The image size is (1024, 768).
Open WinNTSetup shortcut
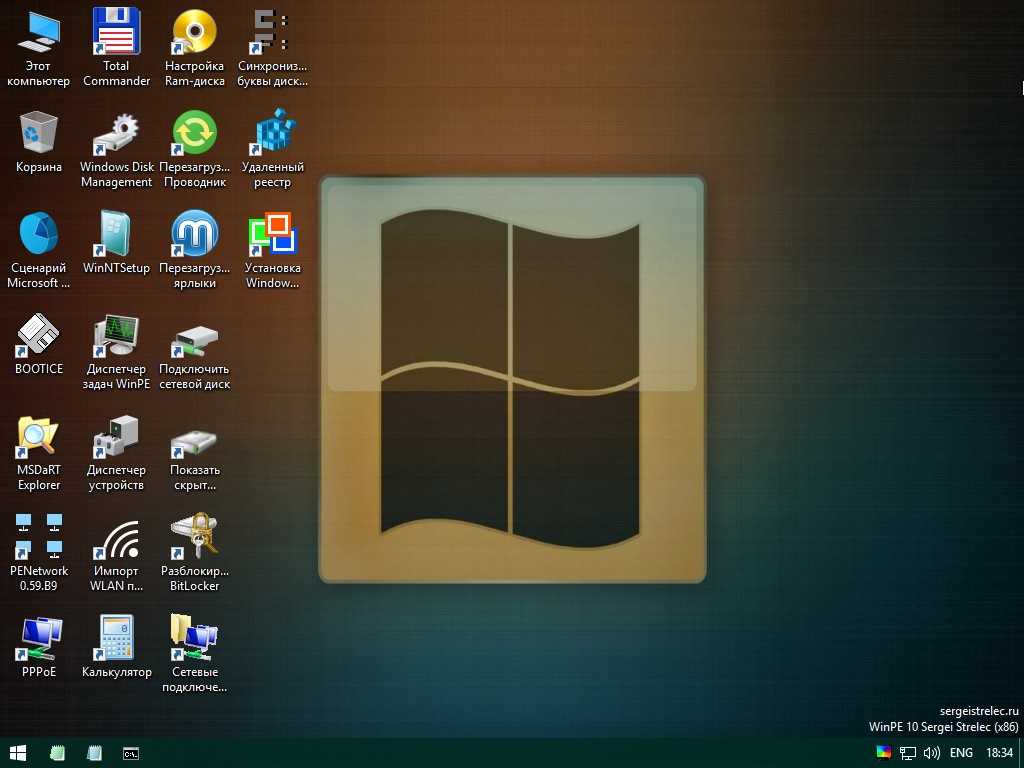[x=116, y=235]
